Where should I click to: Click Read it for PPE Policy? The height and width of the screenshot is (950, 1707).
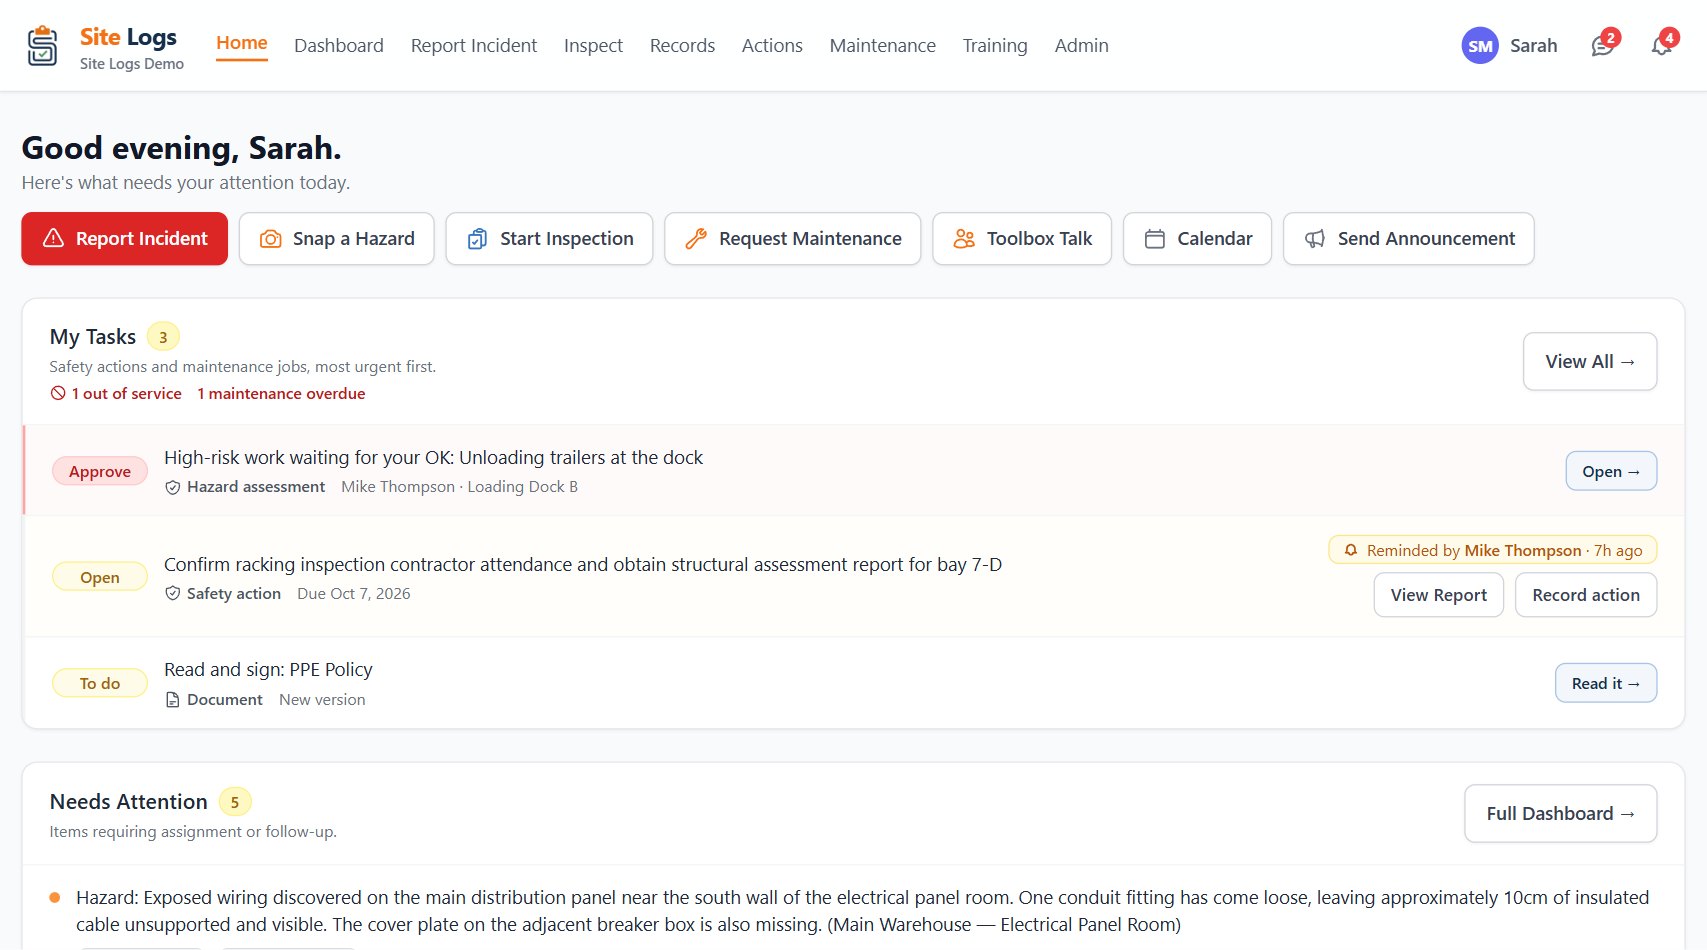pyautogui.click(x=1606, y=683)
